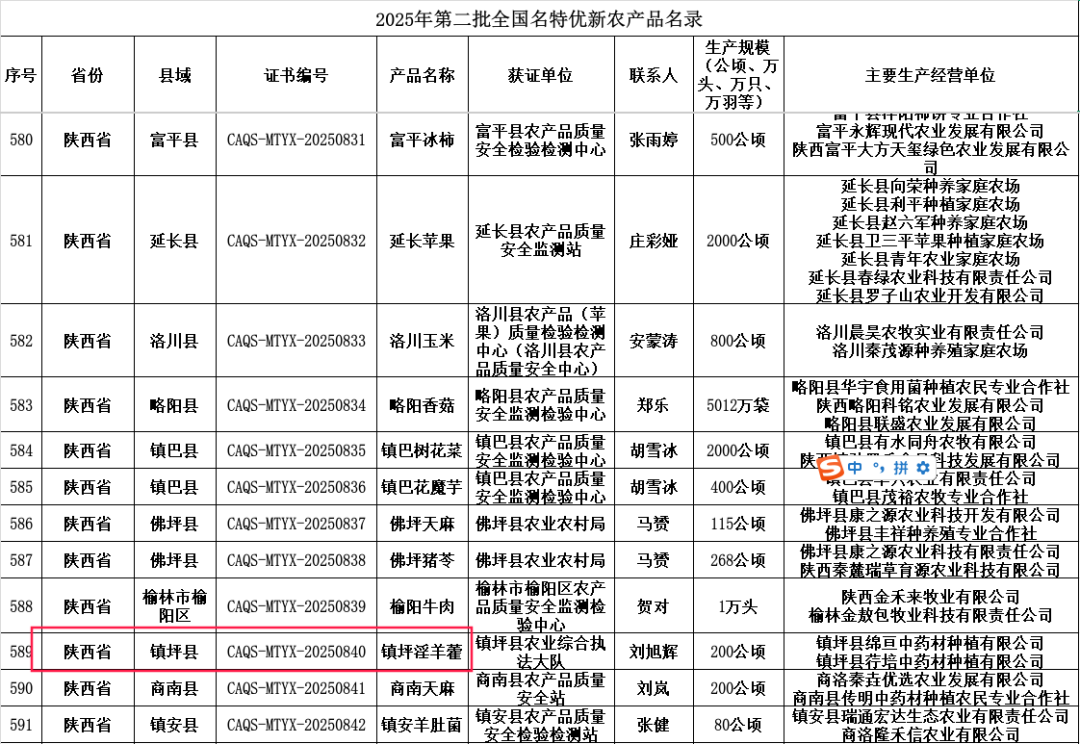
Task: Select contact name 贺对
Action: click(x=654, y=606)
